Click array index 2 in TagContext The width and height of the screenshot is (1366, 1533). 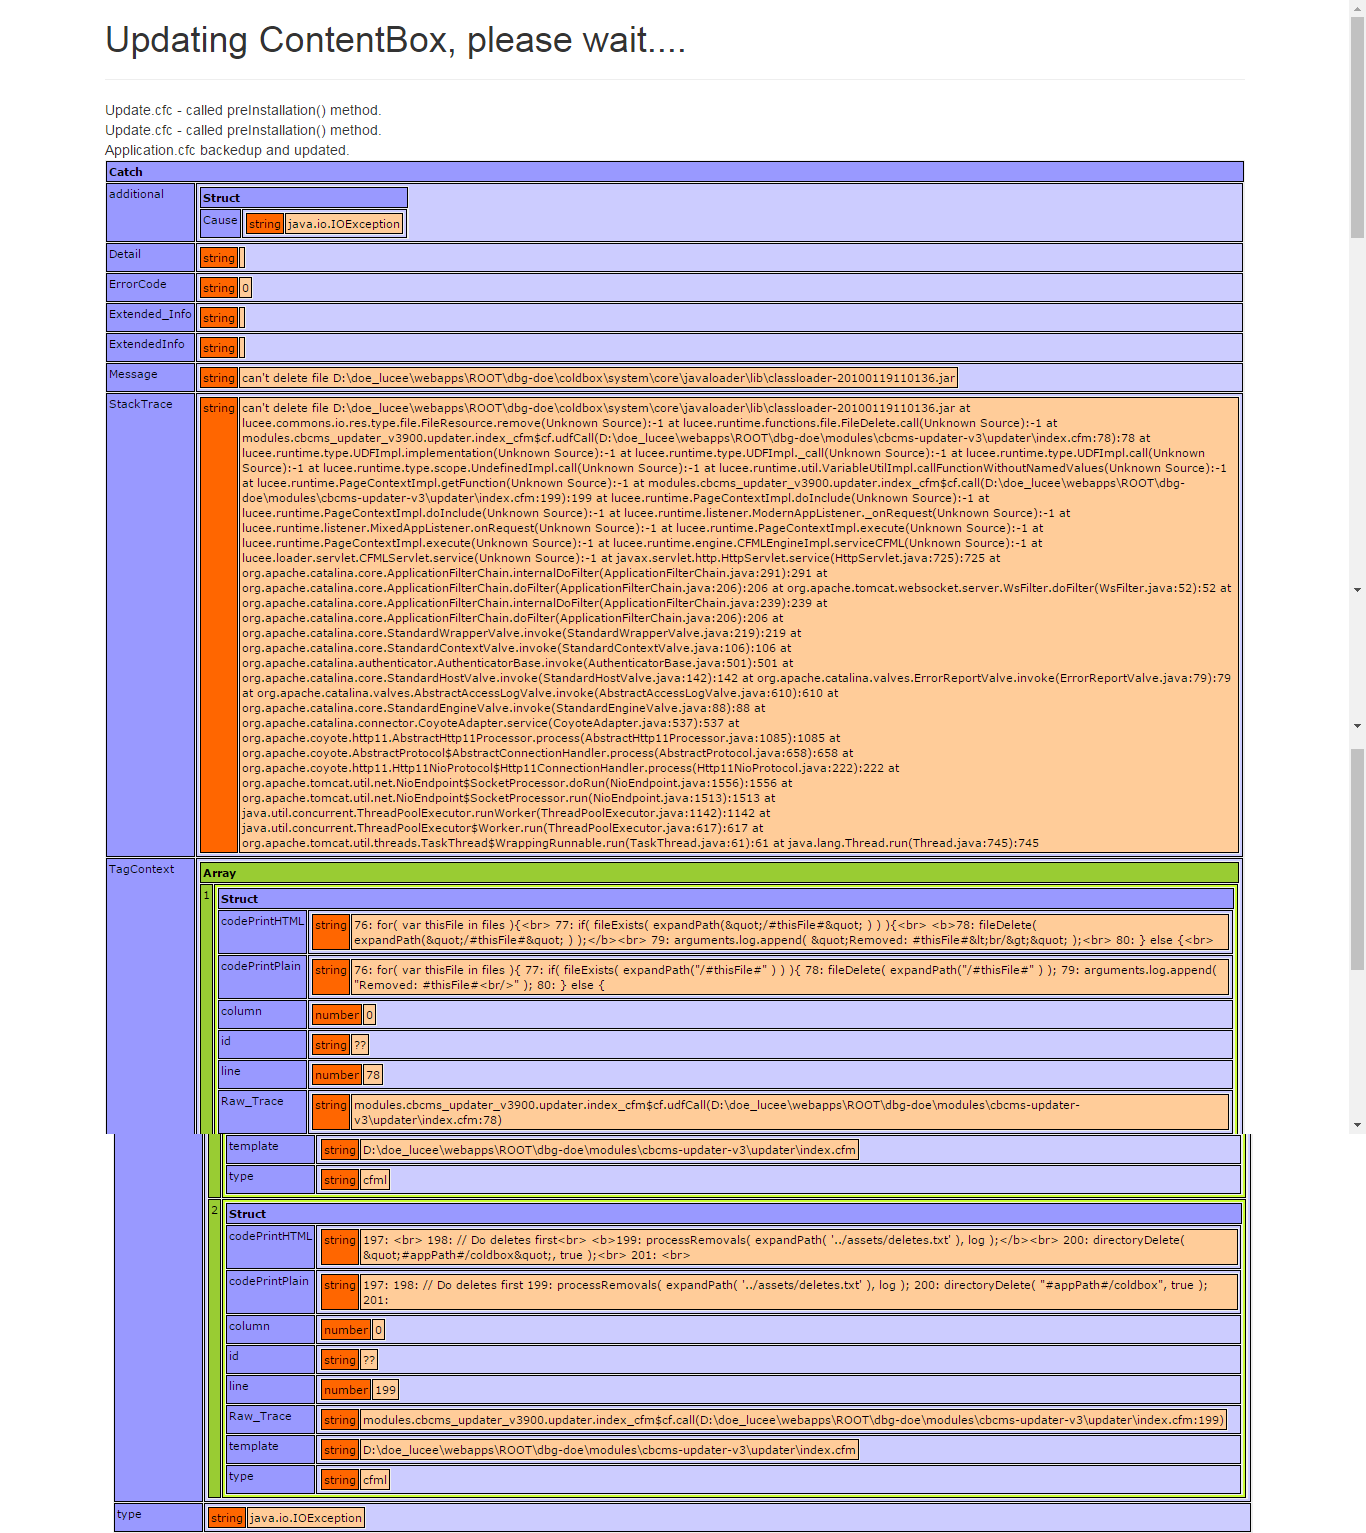(214, 1210)
